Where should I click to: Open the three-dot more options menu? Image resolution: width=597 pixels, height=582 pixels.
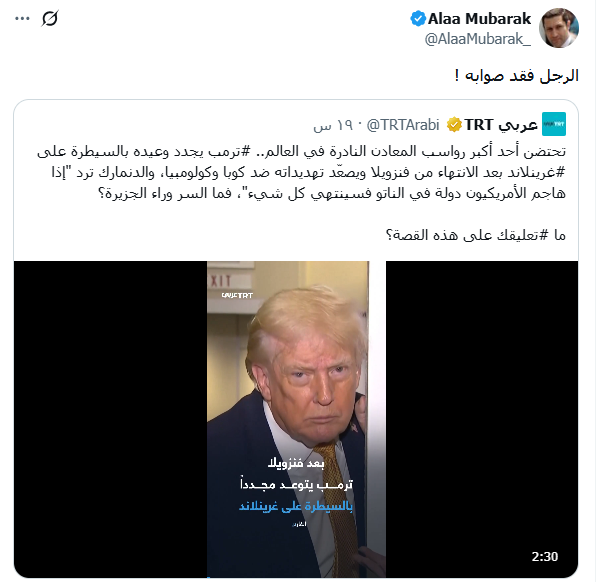(22, 19)
